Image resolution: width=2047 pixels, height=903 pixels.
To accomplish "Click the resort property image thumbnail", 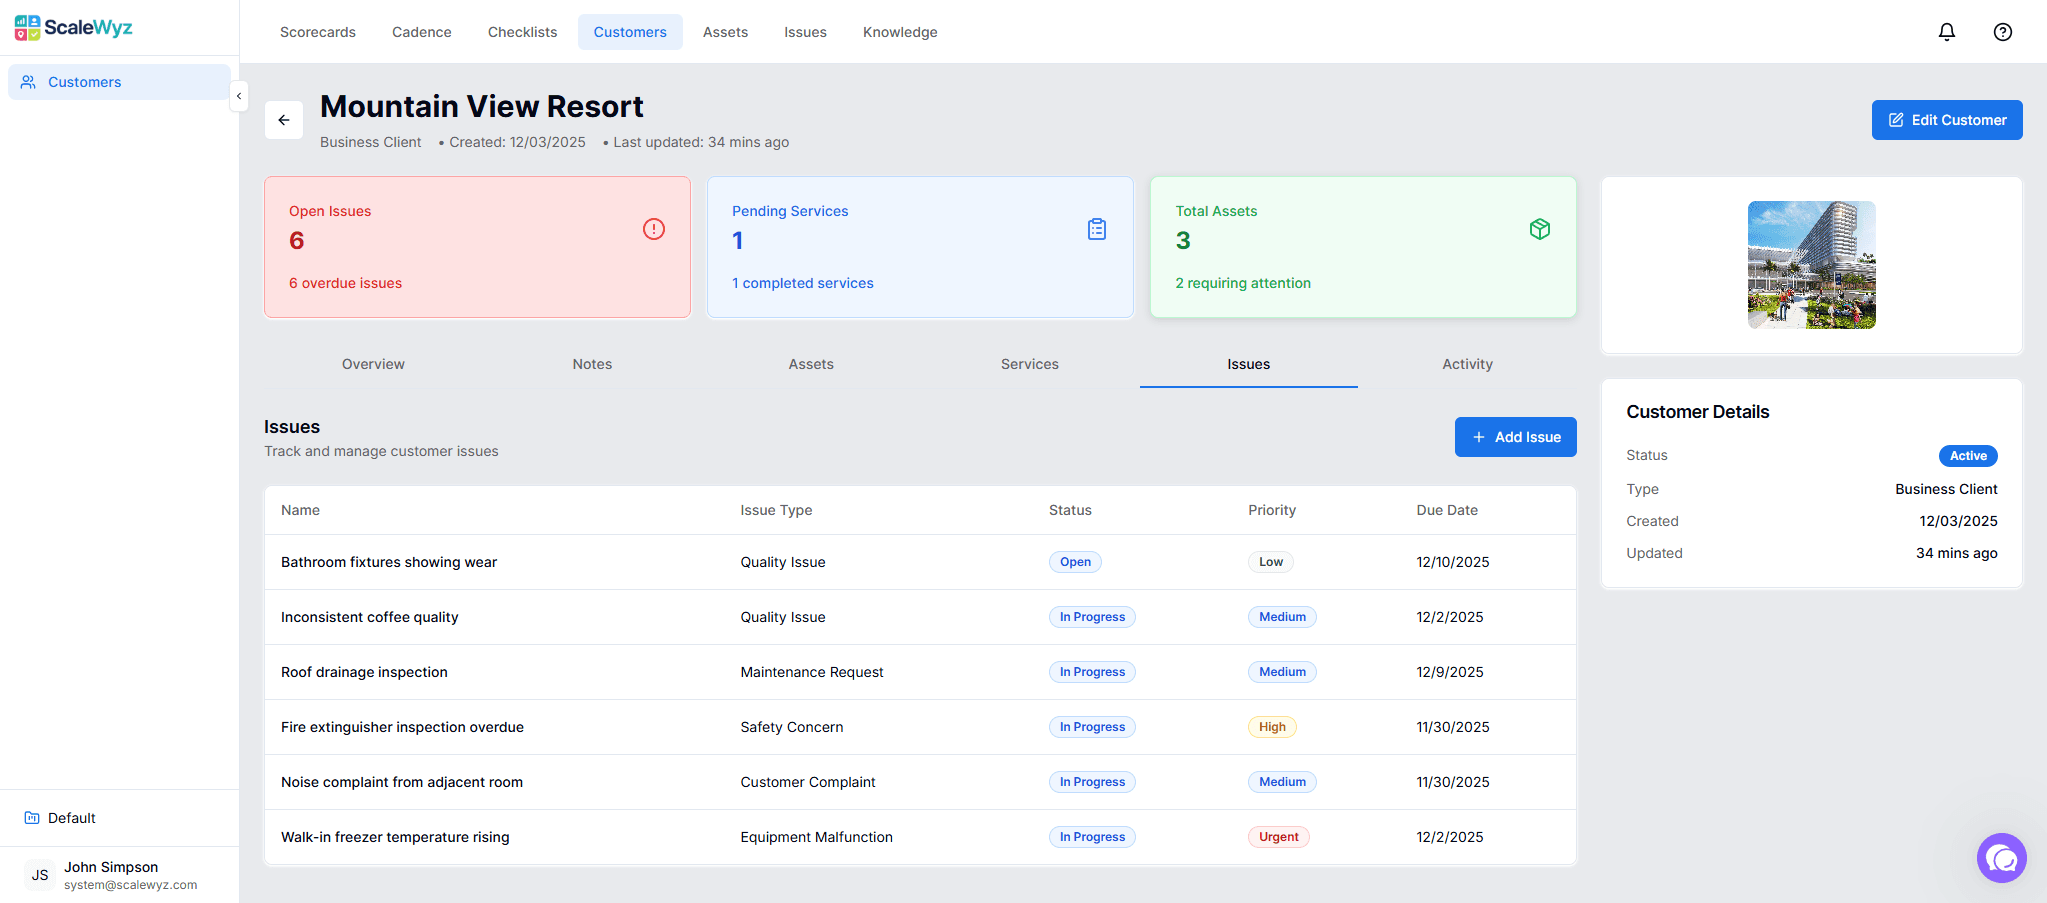I will click(1811, 264).
